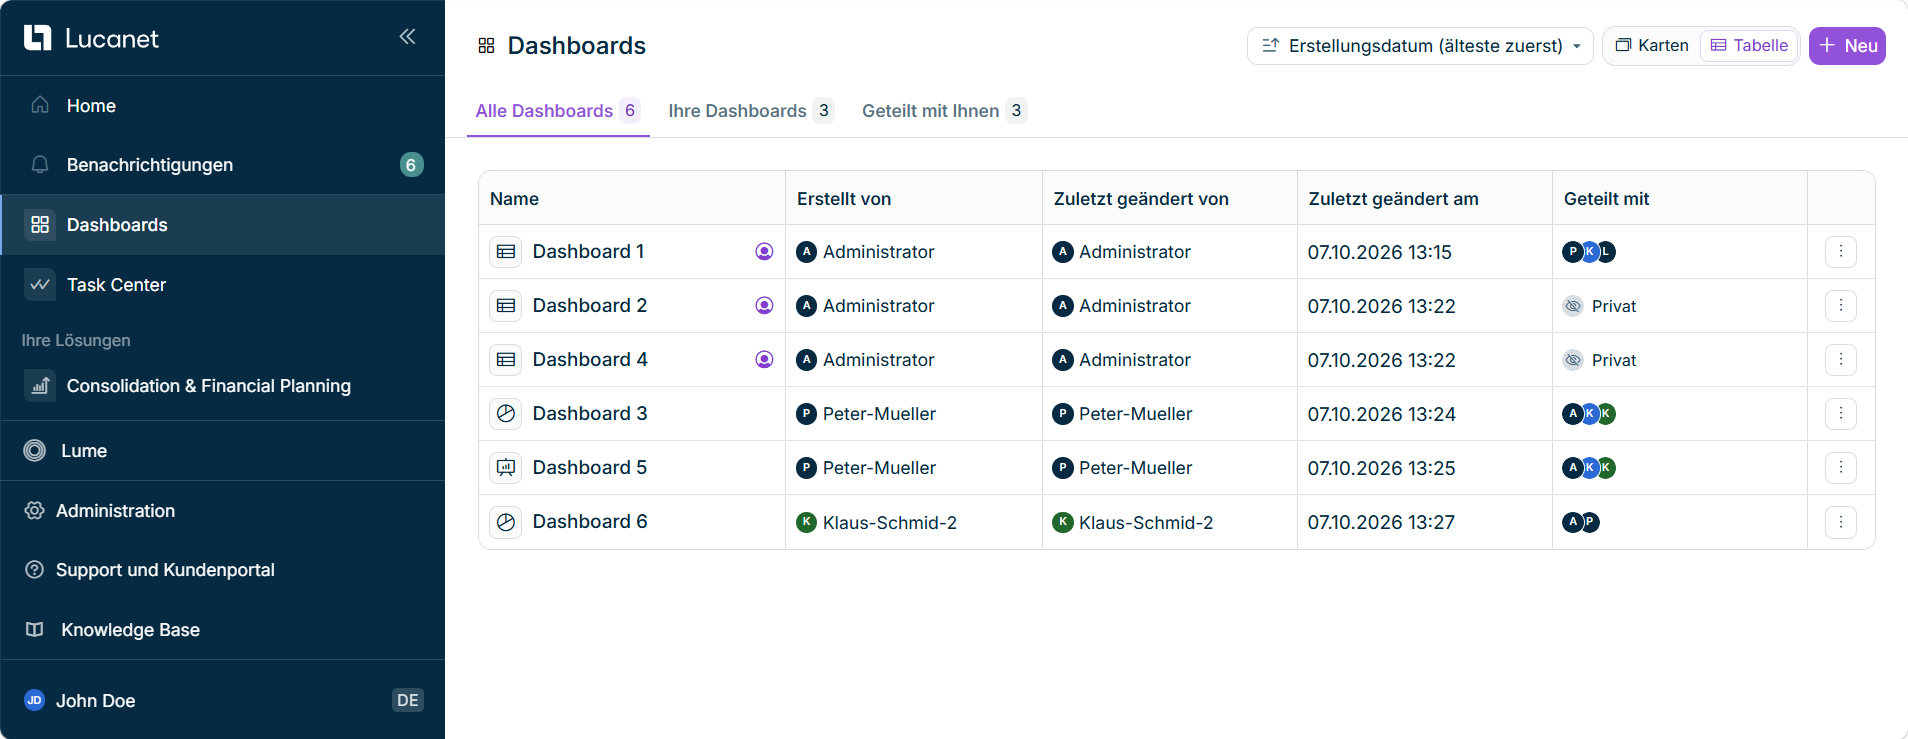Open Task Center in the sidebar

point(223,285)
